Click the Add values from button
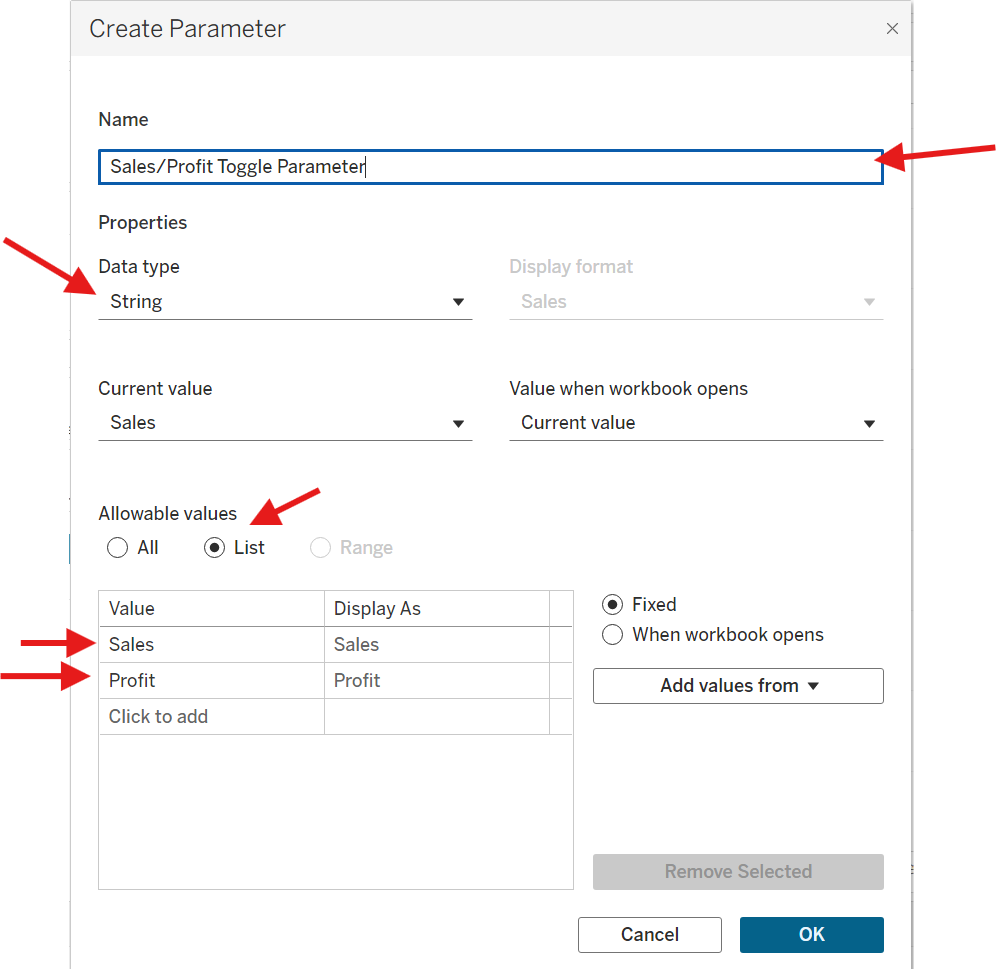Viewport: 997px width, 969px height. point(738,686)
